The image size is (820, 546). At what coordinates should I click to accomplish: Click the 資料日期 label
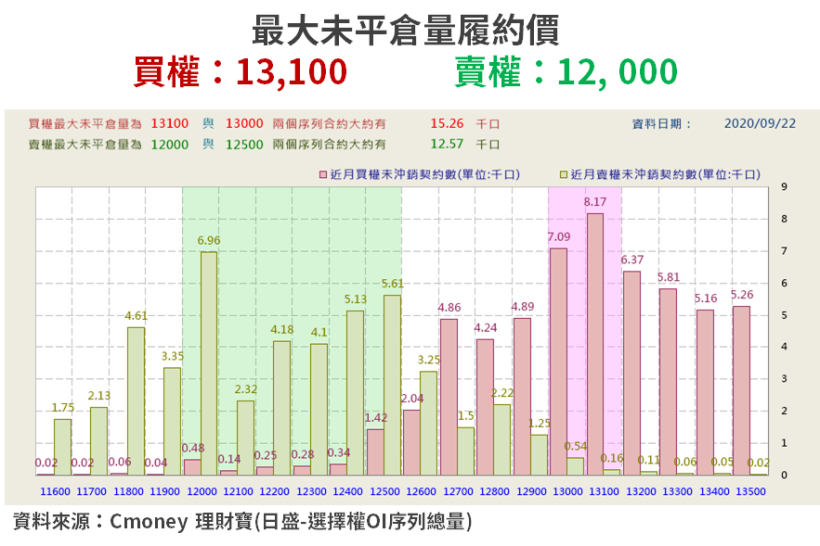[662, 124]
